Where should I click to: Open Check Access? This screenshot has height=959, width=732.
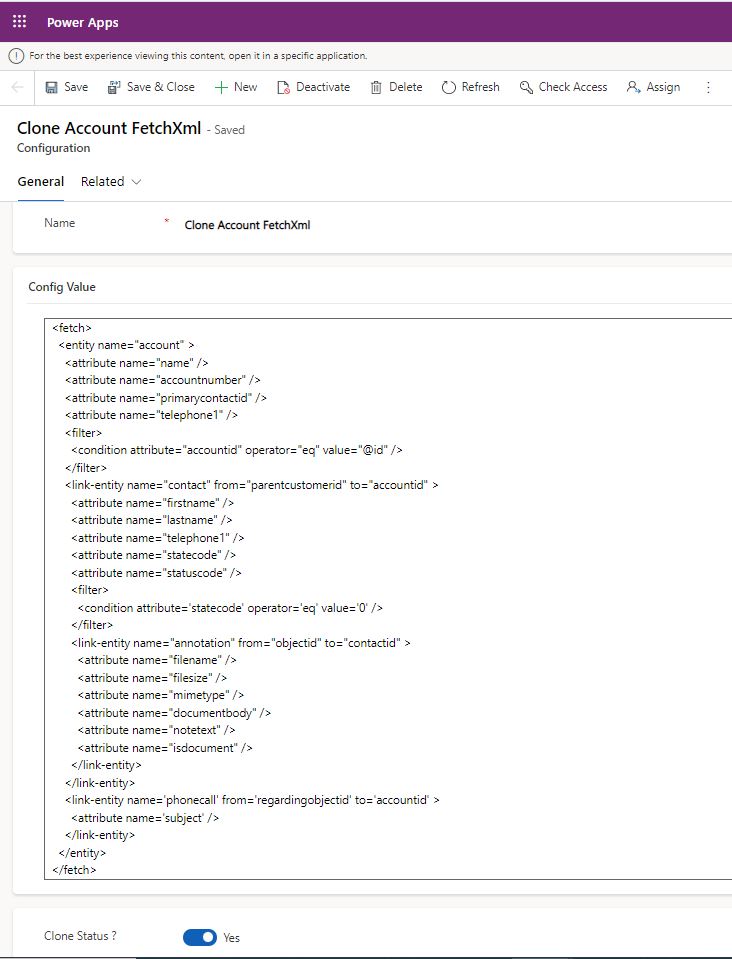point(563,87)
